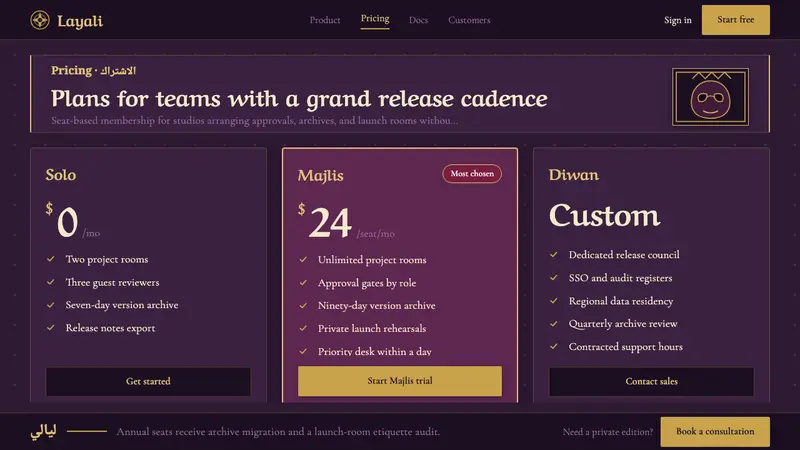
Task: Click the $24 price in Majlis plan
Action: click(x=325, y=221)
